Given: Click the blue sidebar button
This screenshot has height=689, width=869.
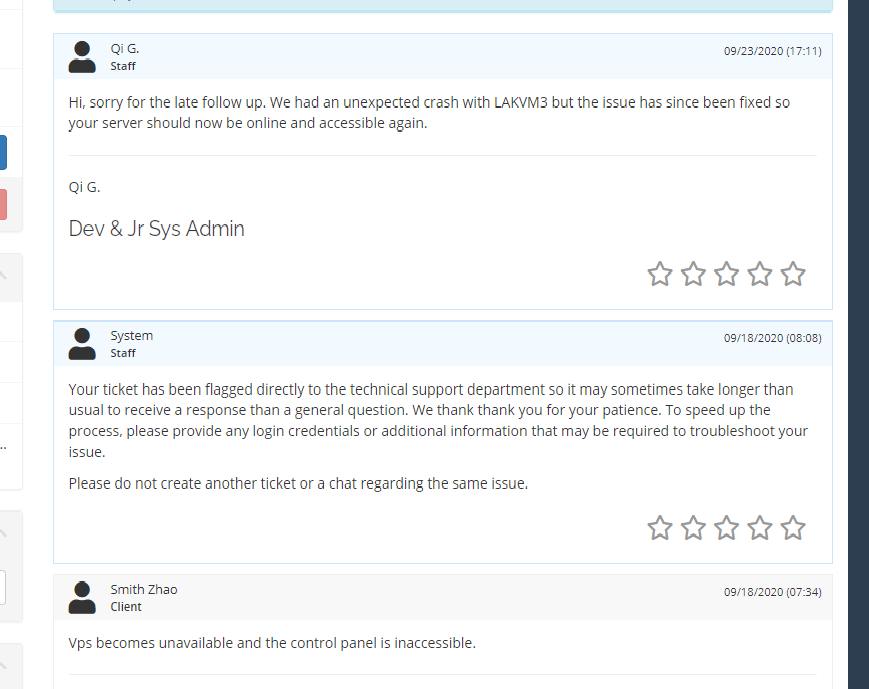Looking at the screenshot, I should point(3,152).
